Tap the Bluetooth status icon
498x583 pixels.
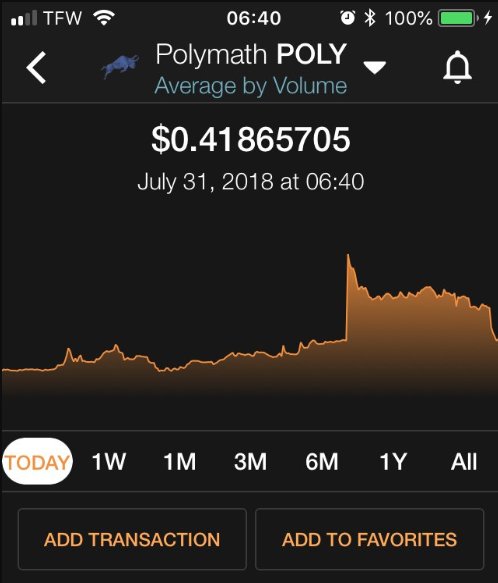point(369,17)
